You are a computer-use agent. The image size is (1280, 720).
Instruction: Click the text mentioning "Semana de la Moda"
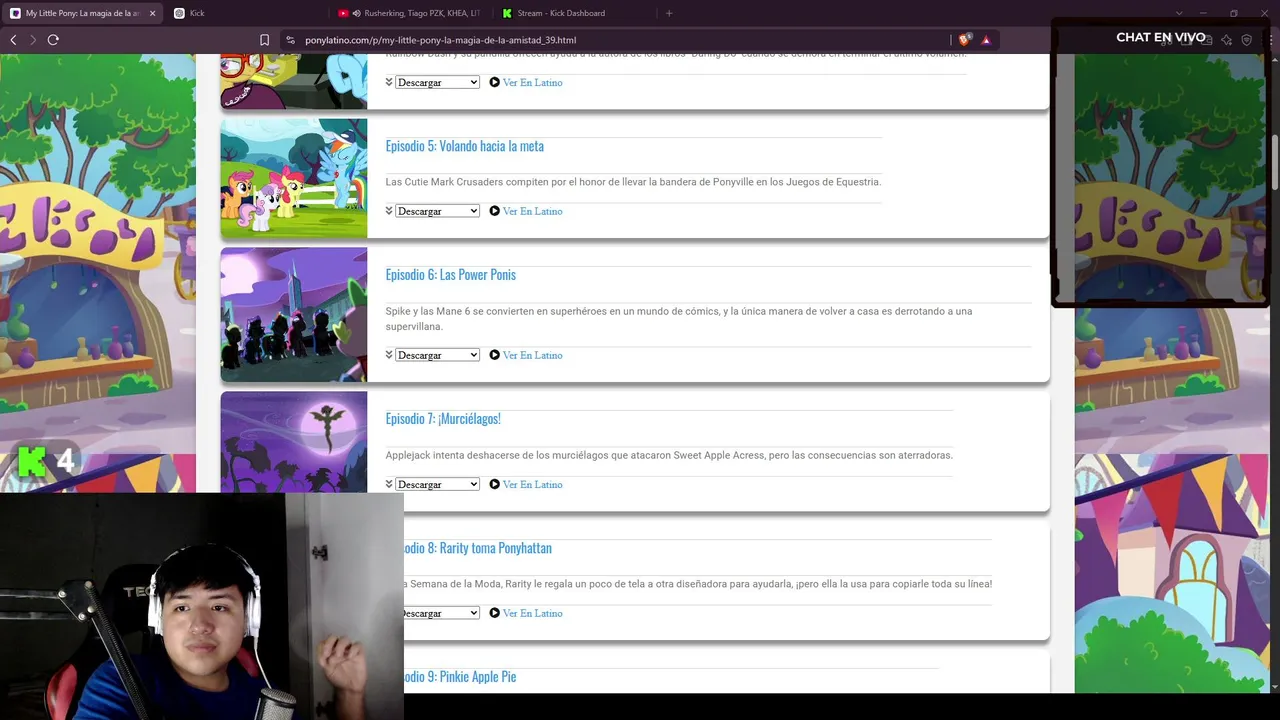698,584
